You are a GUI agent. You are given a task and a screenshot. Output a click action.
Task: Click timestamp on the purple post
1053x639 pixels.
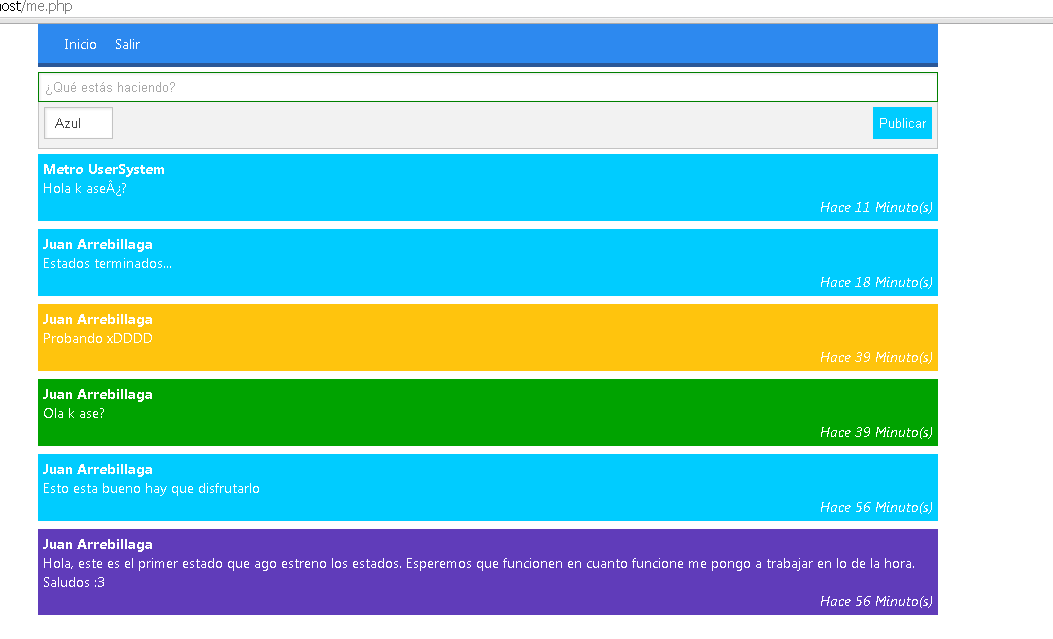[x=876, y=602]
